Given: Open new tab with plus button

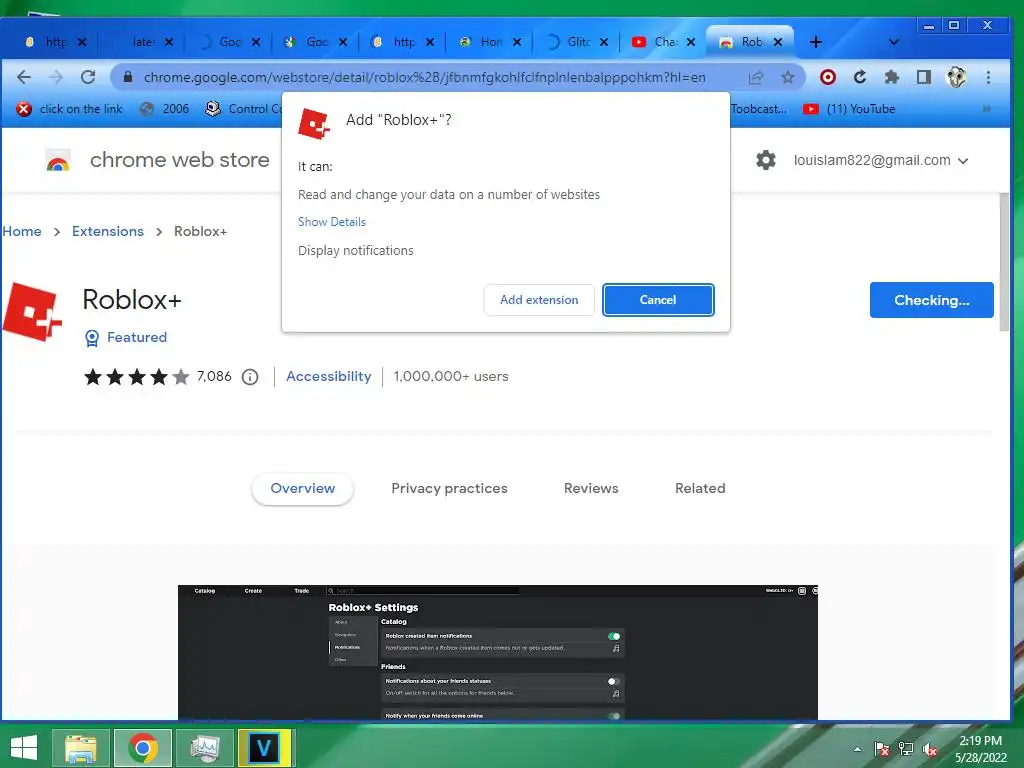Looking at the screenshot, I should (816, 42).
